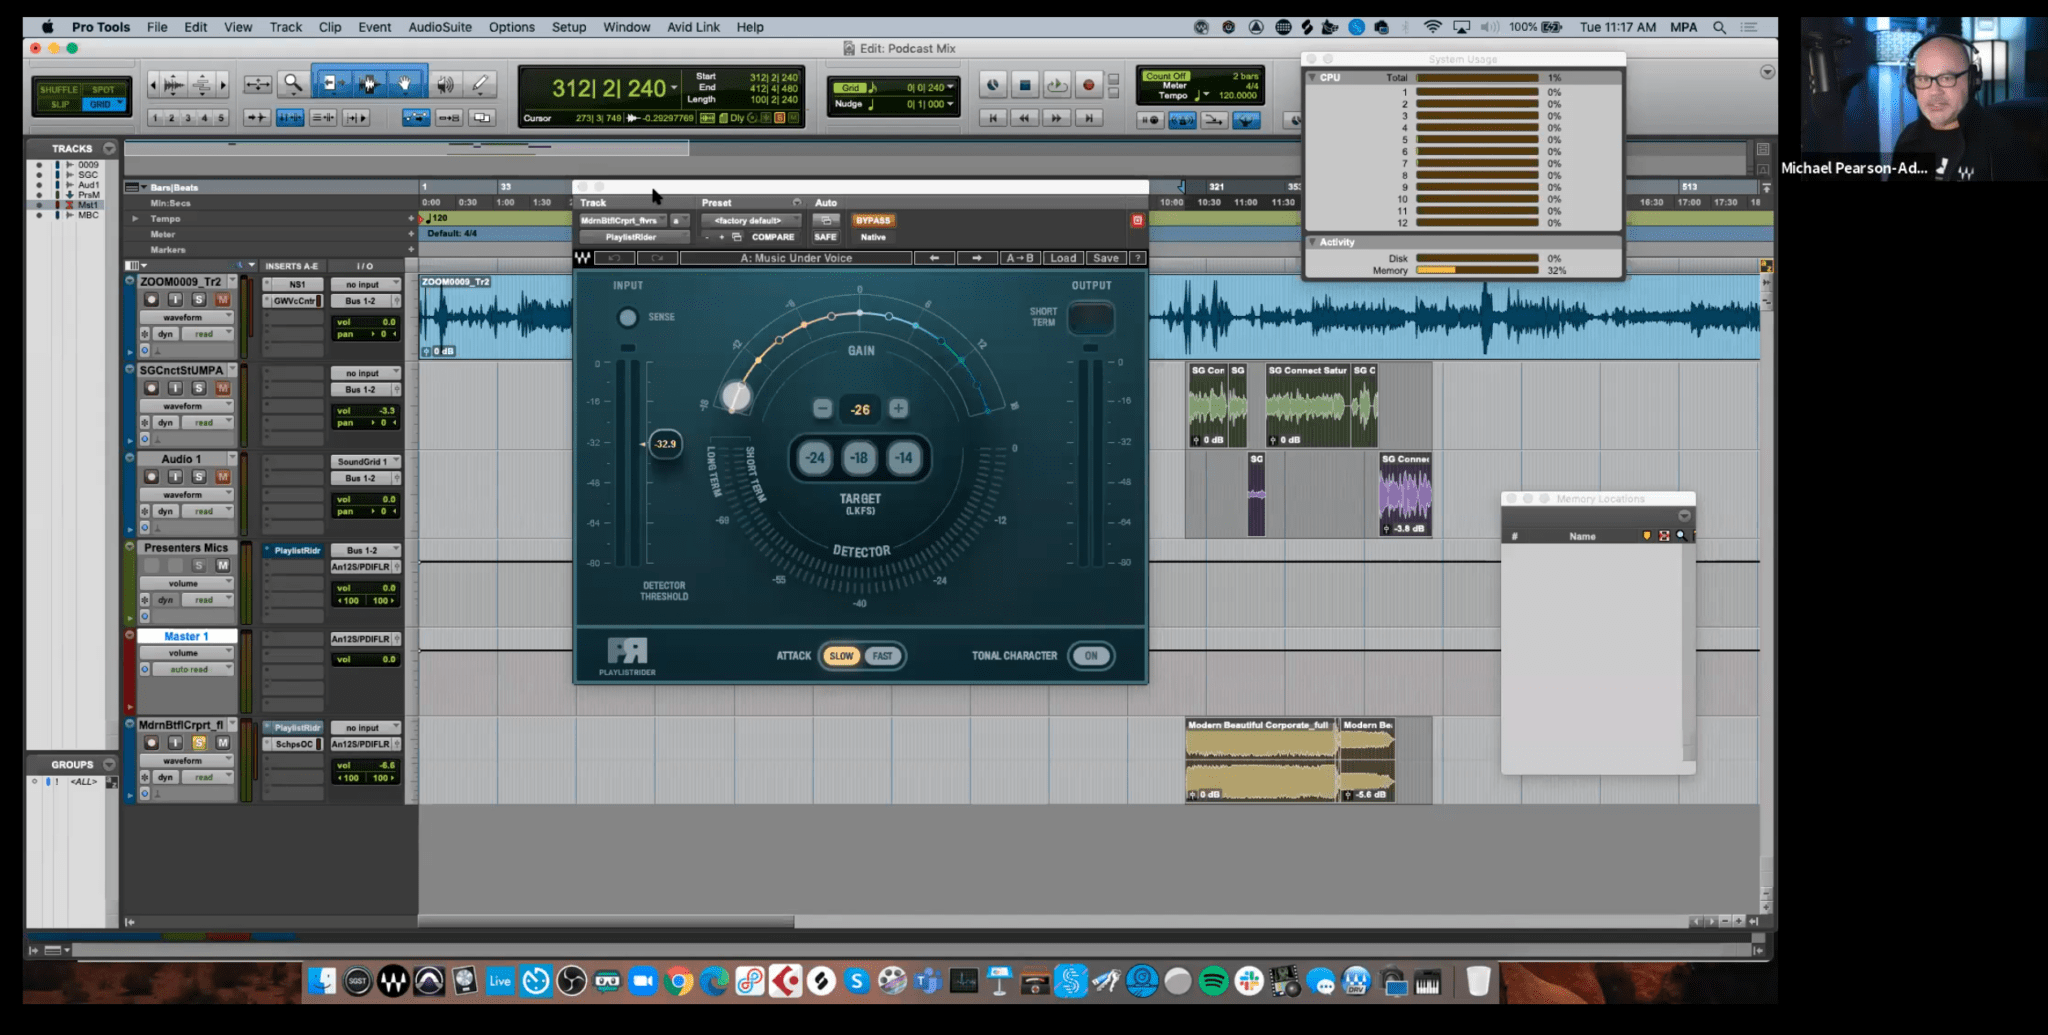Screen dimensions: 2048x1035
Task: Open the Tracks list options menu
Action: point(109,148)
